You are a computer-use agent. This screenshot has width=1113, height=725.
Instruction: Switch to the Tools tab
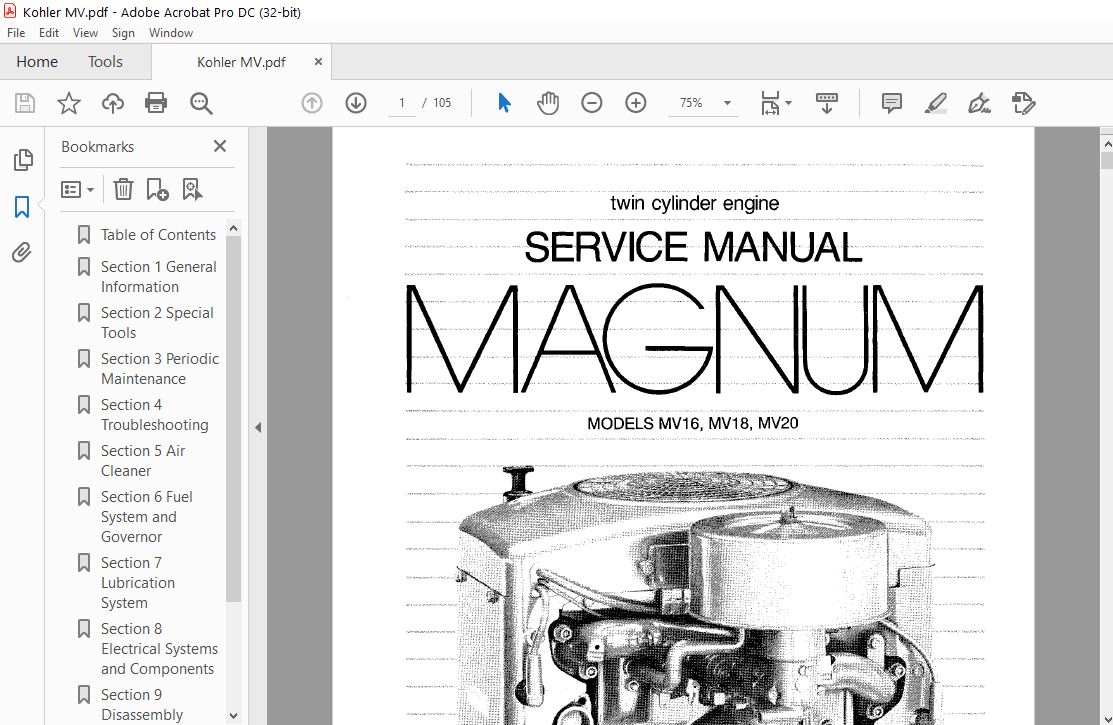105,62
